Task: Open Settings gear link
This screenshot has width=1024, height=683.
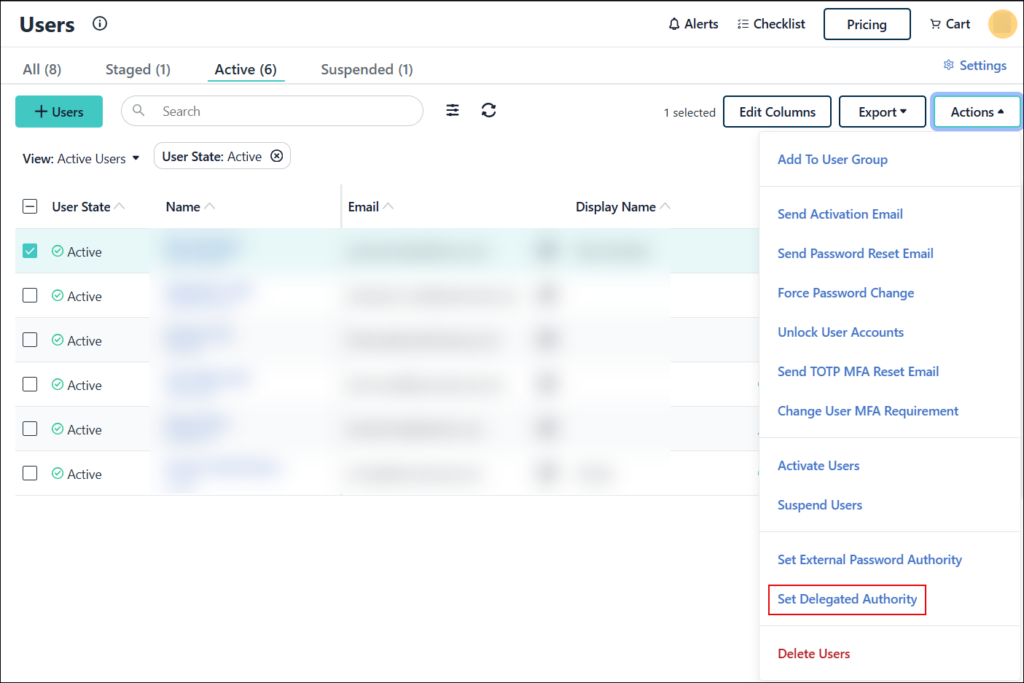Action: pyautogui.click(x=975, y=65)
